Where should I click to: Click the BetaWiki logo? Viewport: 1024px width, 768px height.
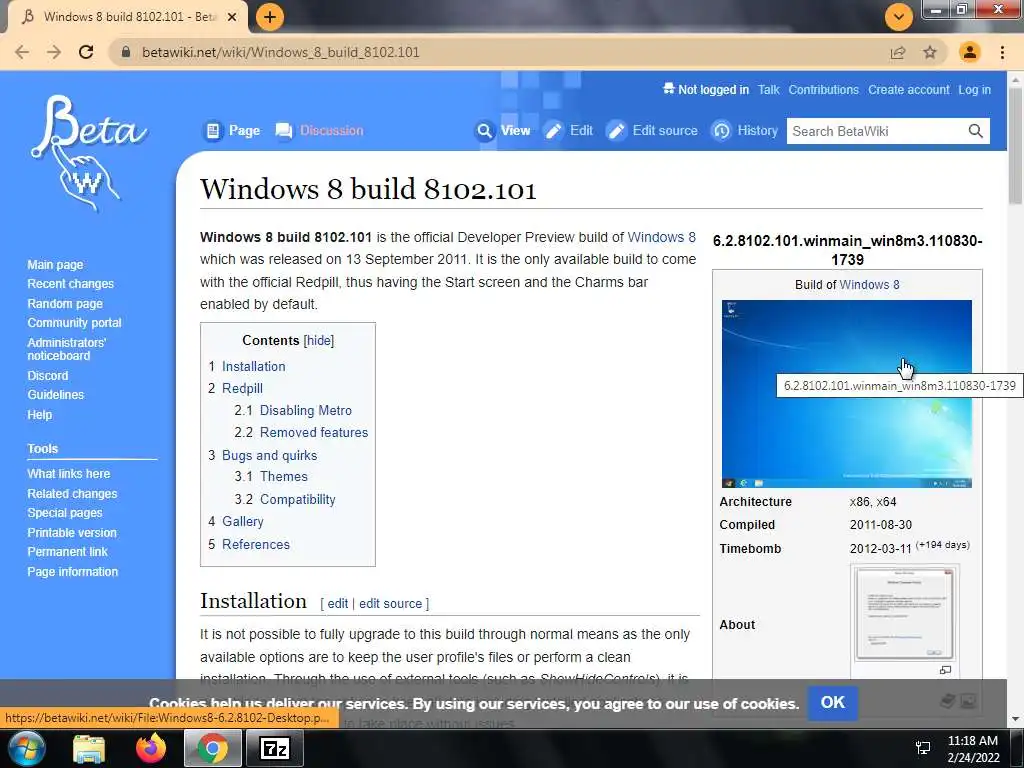click(x=89, y=153)
